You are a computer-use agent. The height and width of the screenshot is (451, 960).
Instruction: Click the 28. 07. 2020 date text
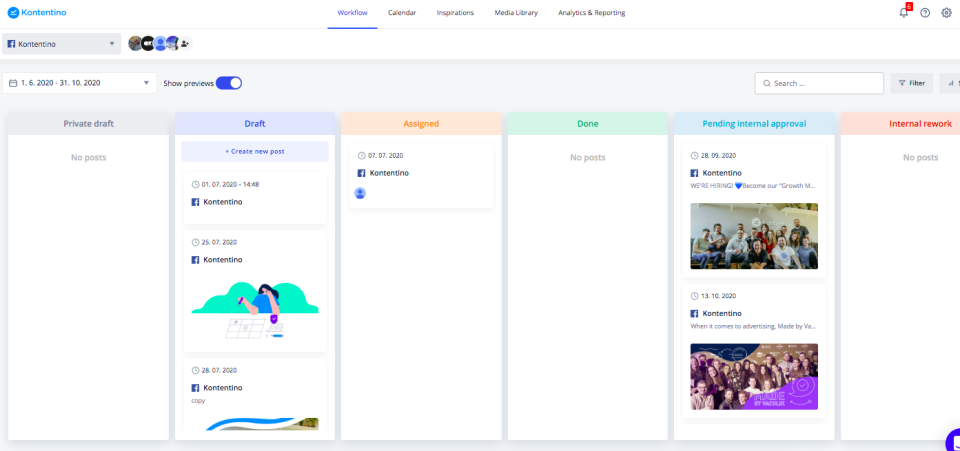[219, 370]
